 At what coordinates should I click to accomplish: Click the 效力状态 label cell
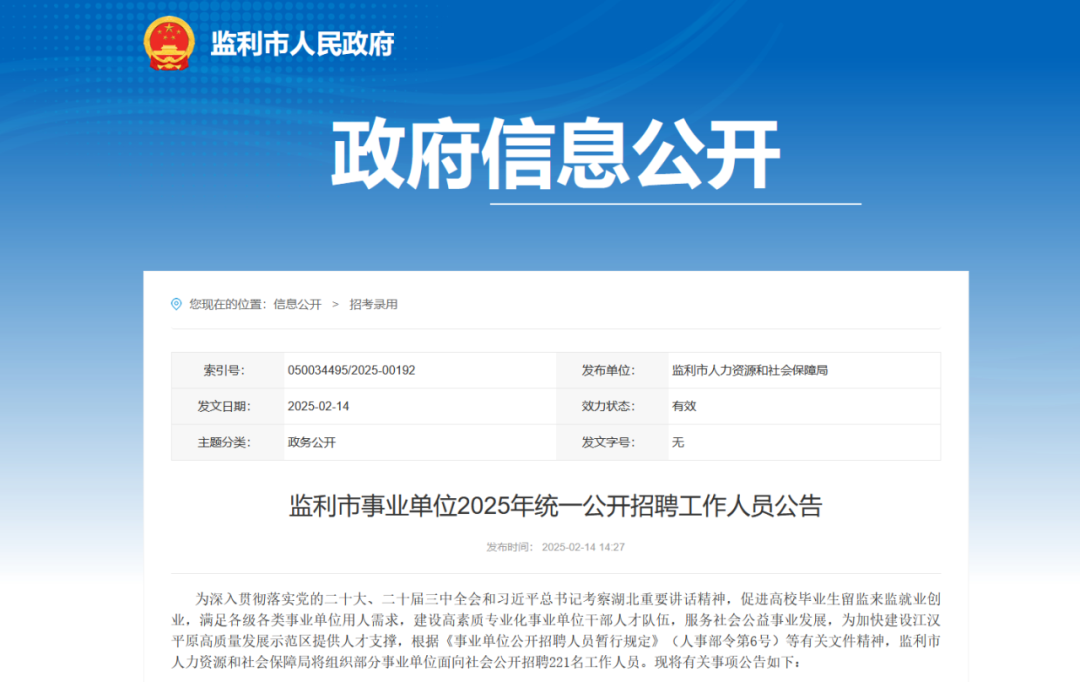tap(612, 406)
